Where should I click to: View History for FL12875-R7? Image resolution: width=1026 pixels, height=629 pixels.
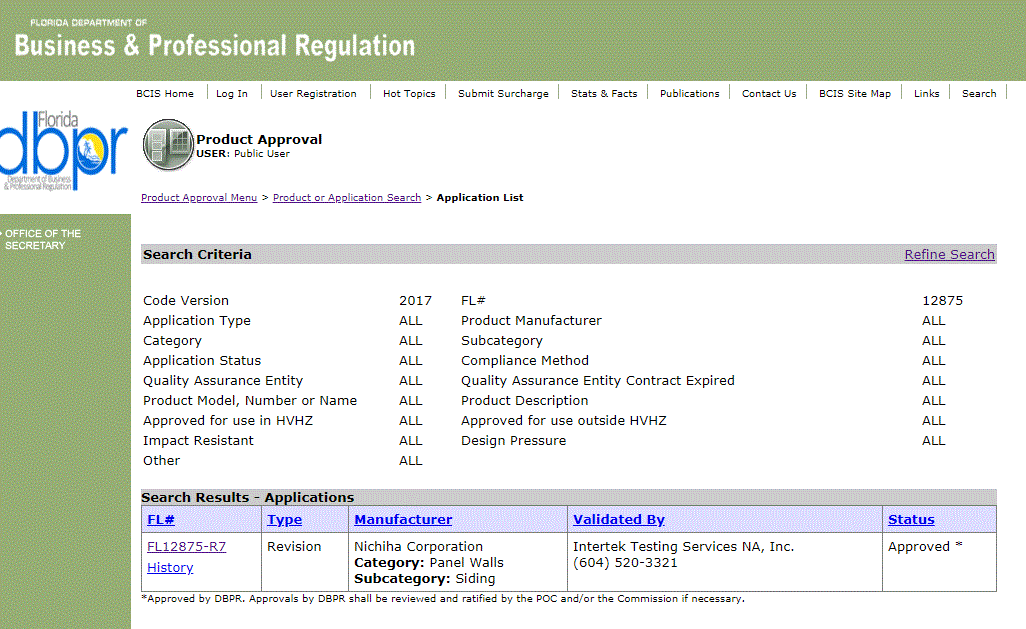170,567
